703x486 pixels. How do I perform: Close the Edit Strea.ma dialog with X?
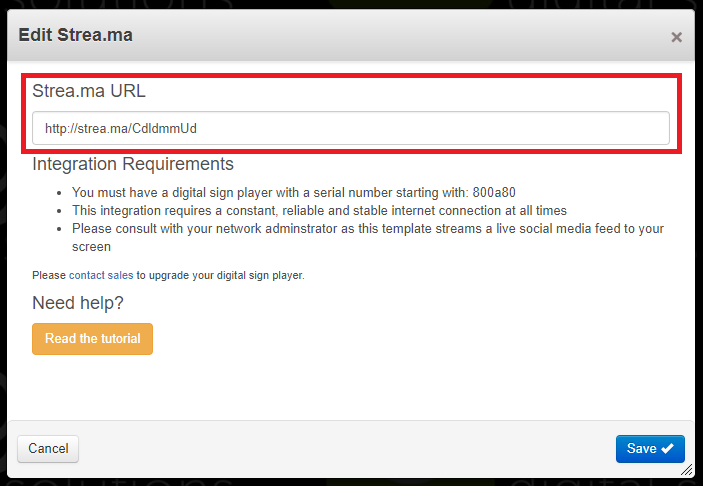676,37
